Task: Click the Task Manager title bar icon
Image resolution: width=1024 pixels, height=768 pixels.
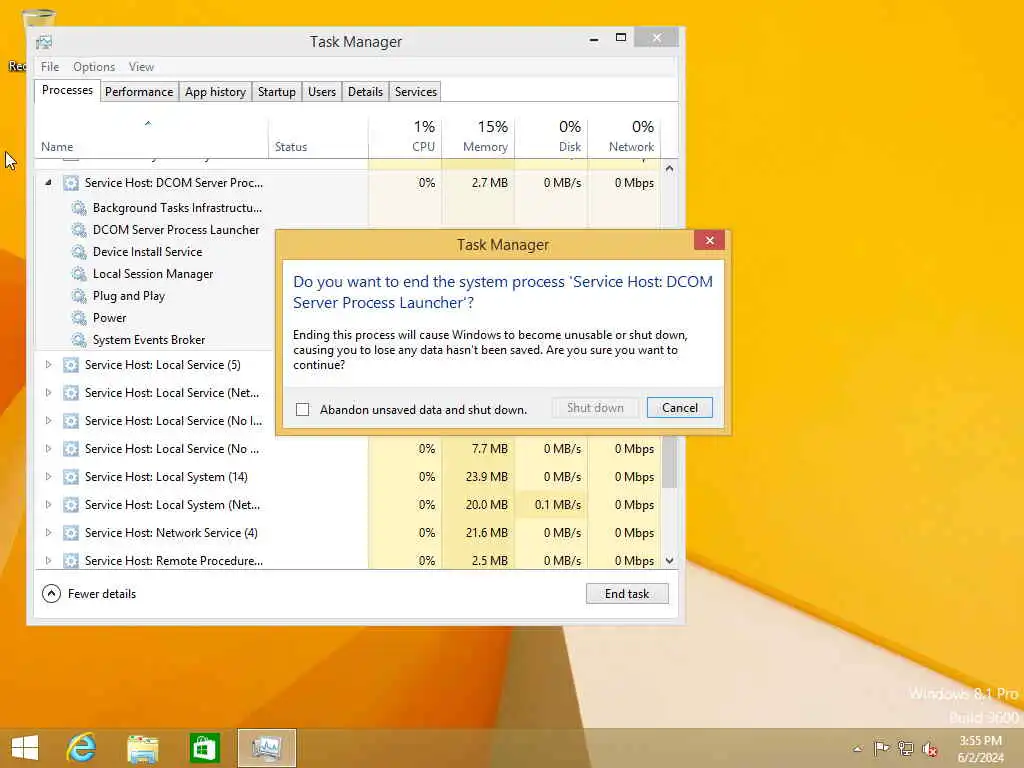Action: click(x=44, y=42)
